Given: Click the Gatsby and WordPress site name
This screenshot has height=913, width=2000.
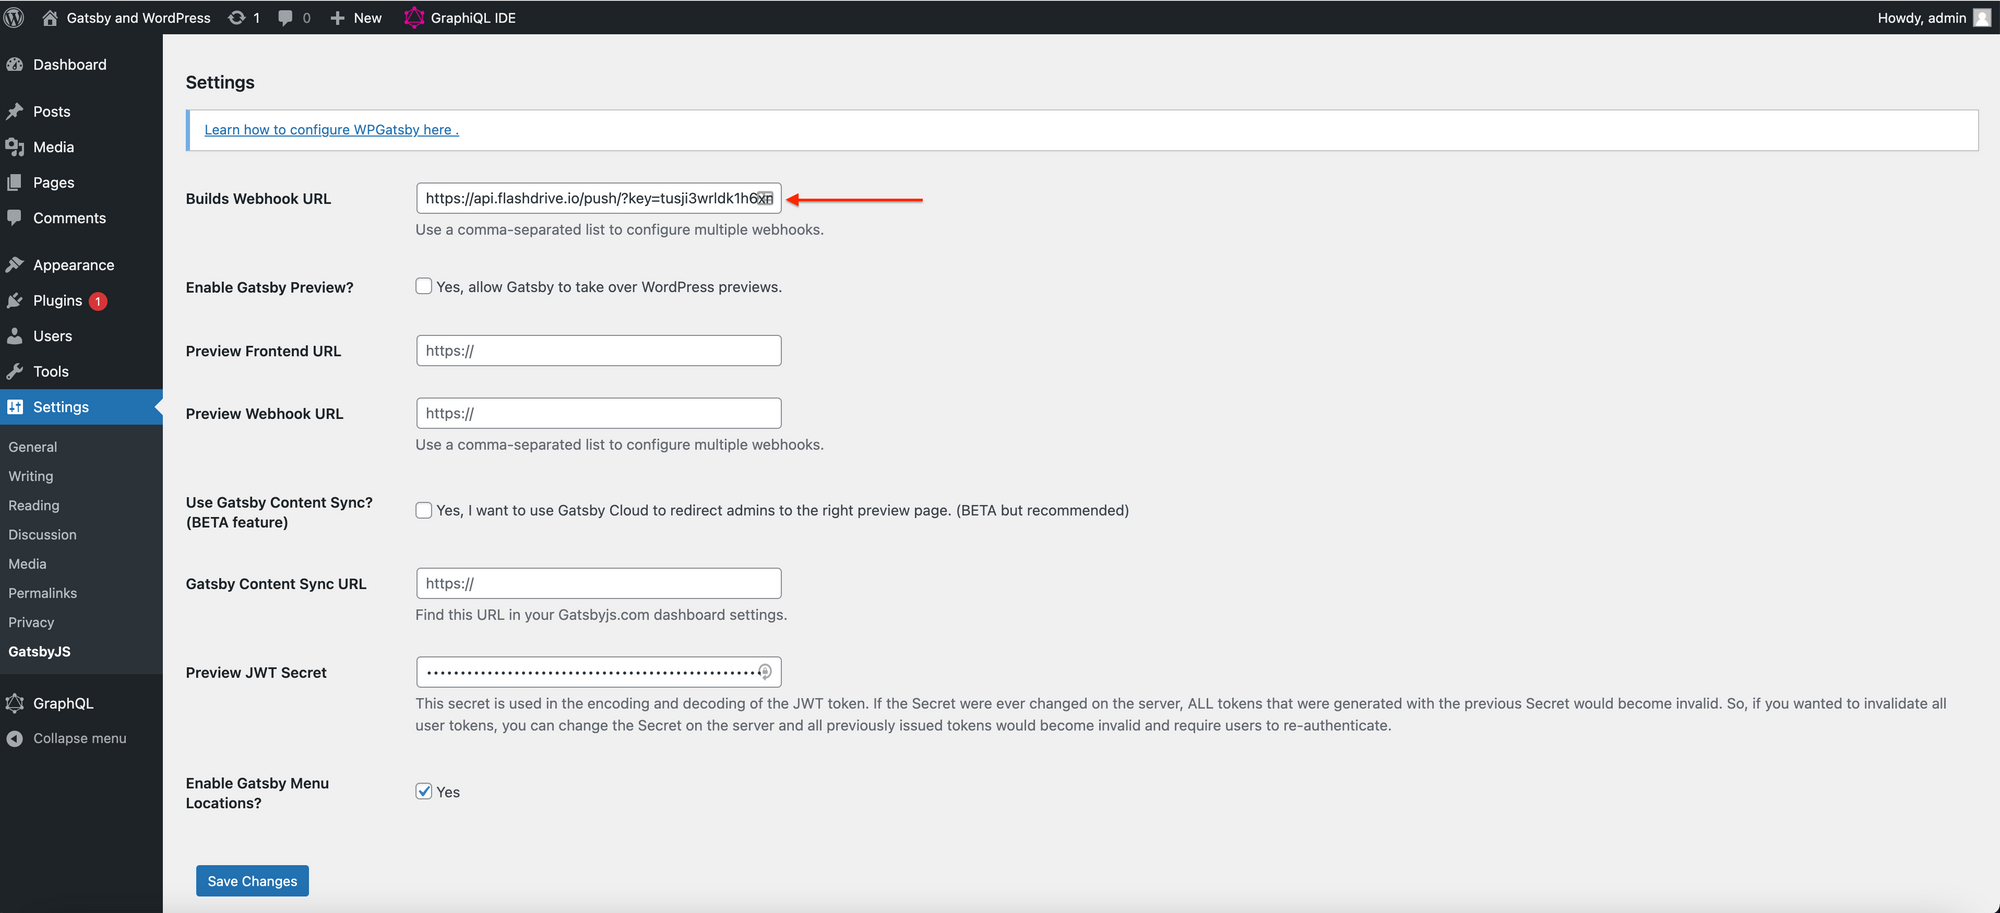Looking at the screenshot, I should 138,18.
